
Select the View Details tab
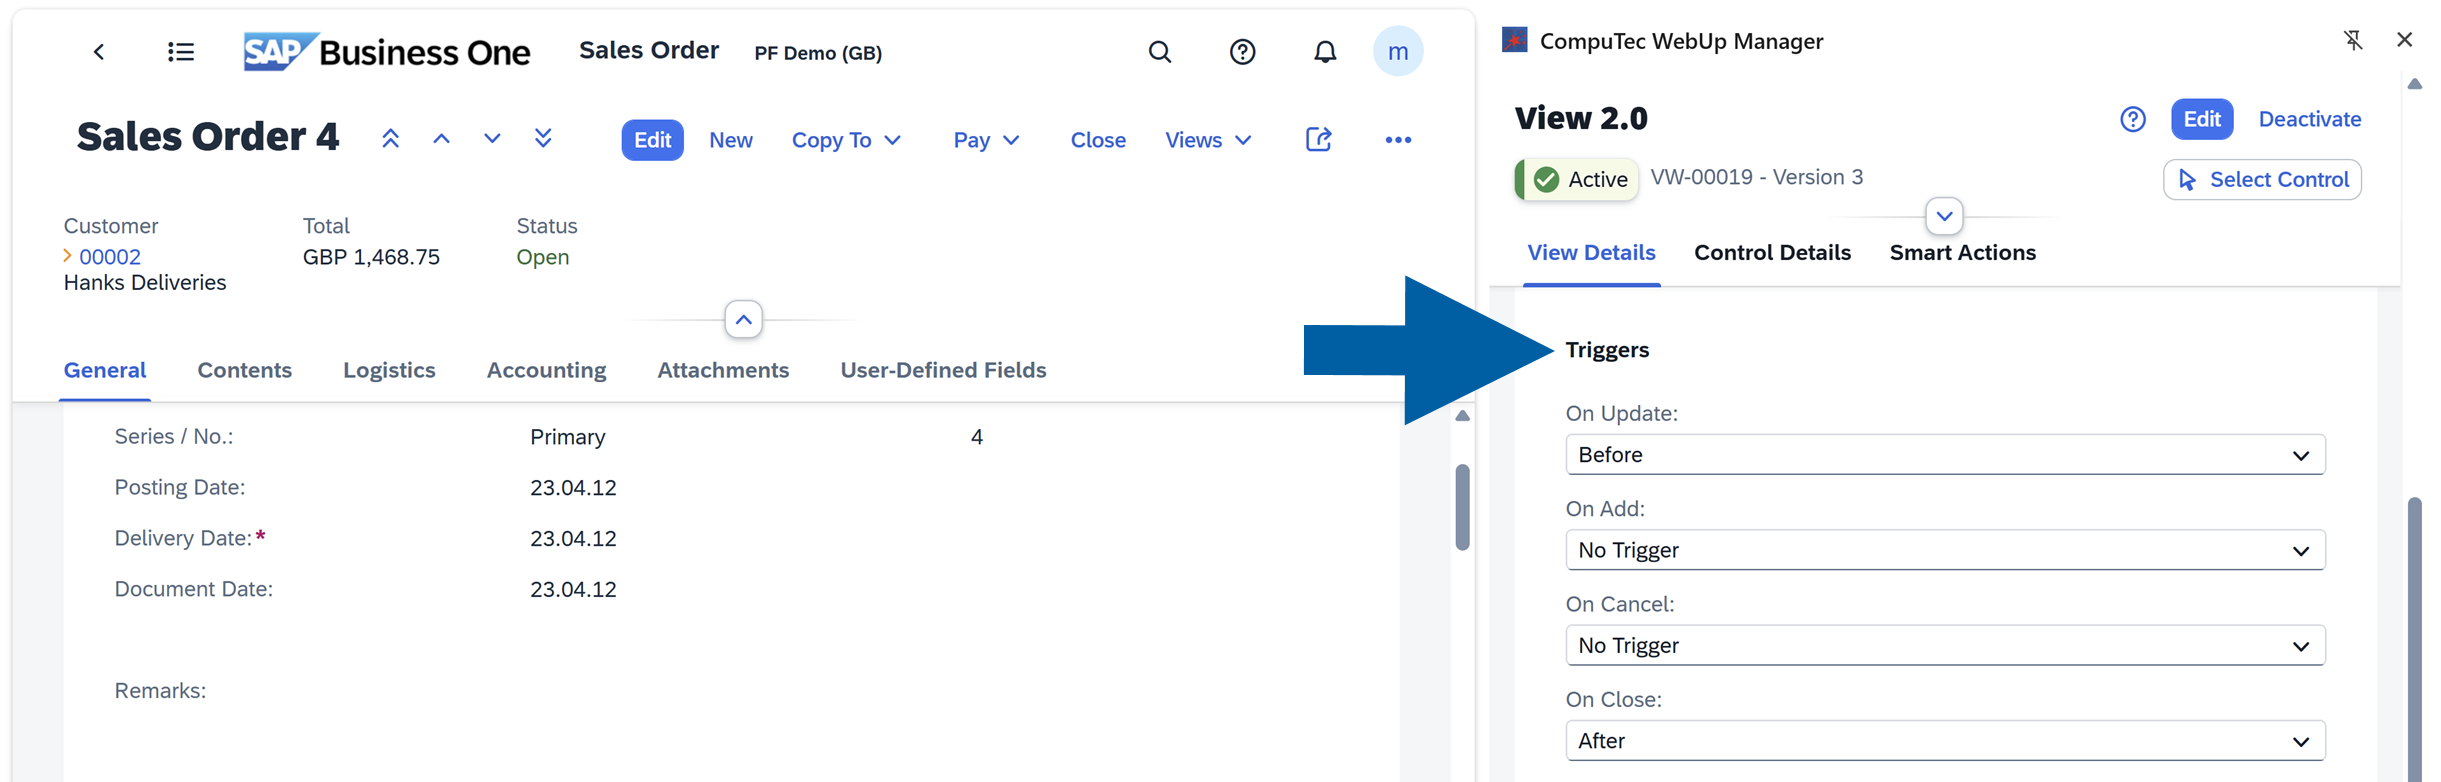pos(1591,253)
